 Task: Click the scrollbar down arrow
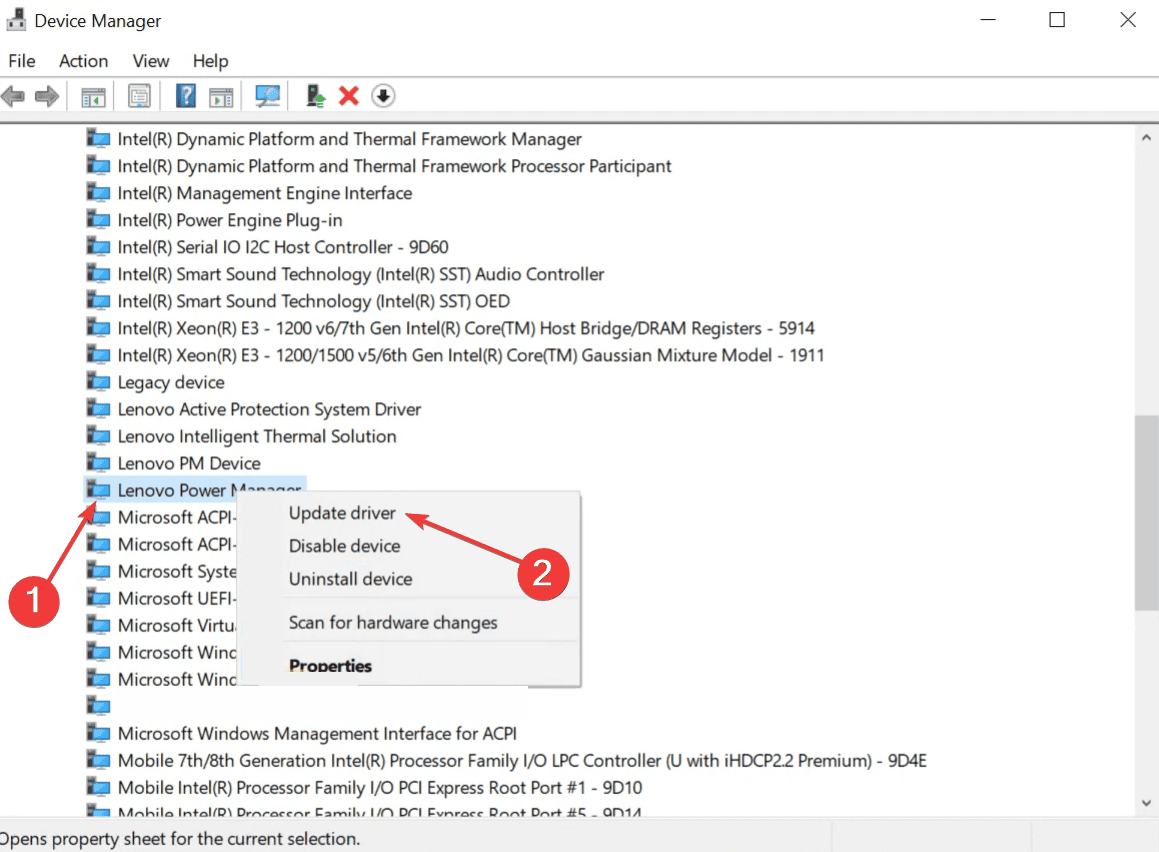(1146, 802)
